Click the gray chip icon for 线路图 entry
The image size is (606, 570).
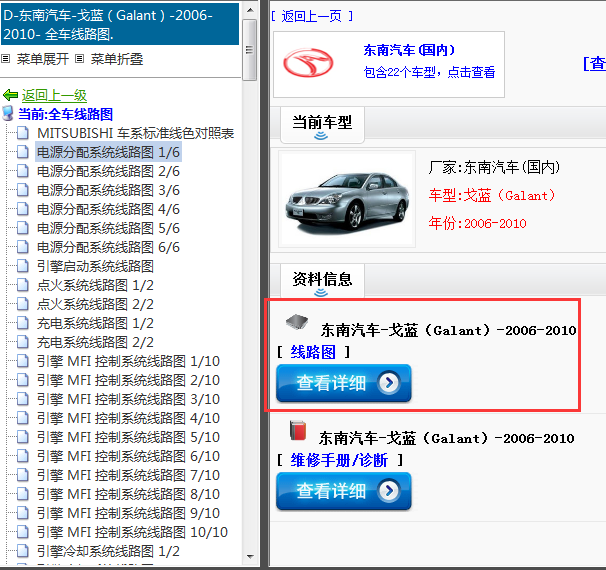(x=297, y=322)
